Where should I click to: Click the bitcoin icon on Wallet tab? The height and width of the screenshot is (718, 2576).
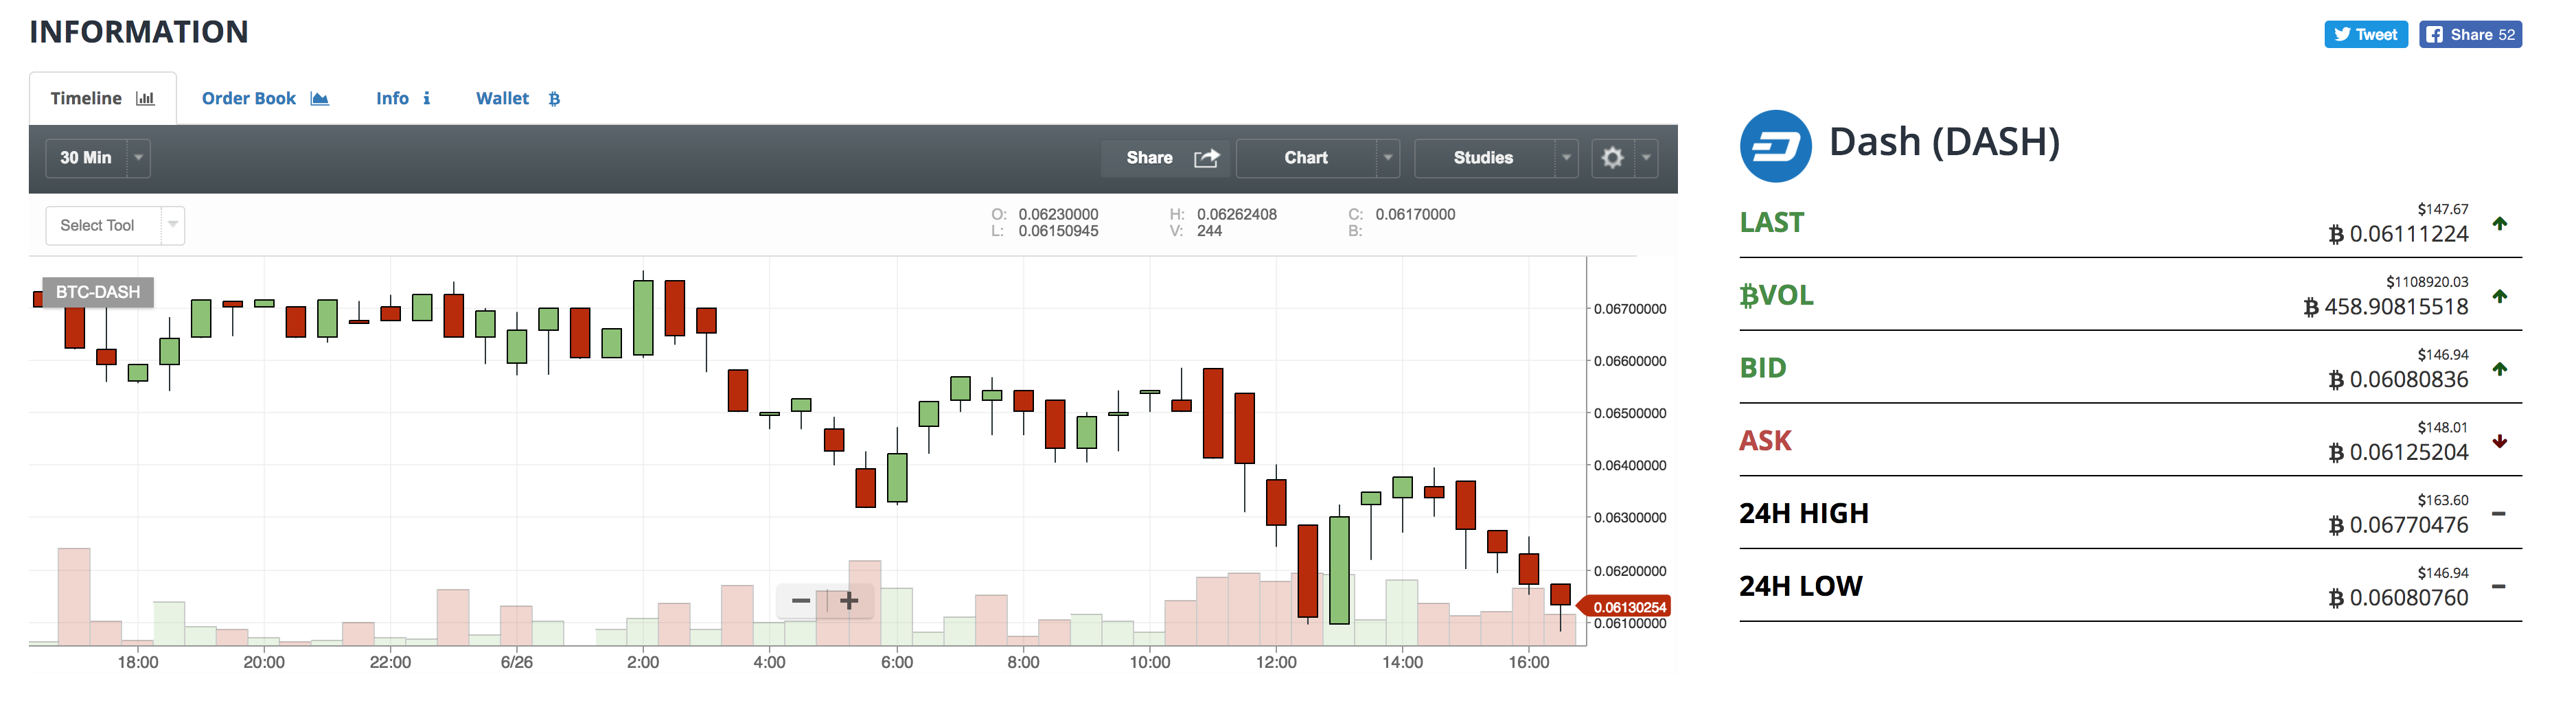pyautogui.click(x=554, y=99)
